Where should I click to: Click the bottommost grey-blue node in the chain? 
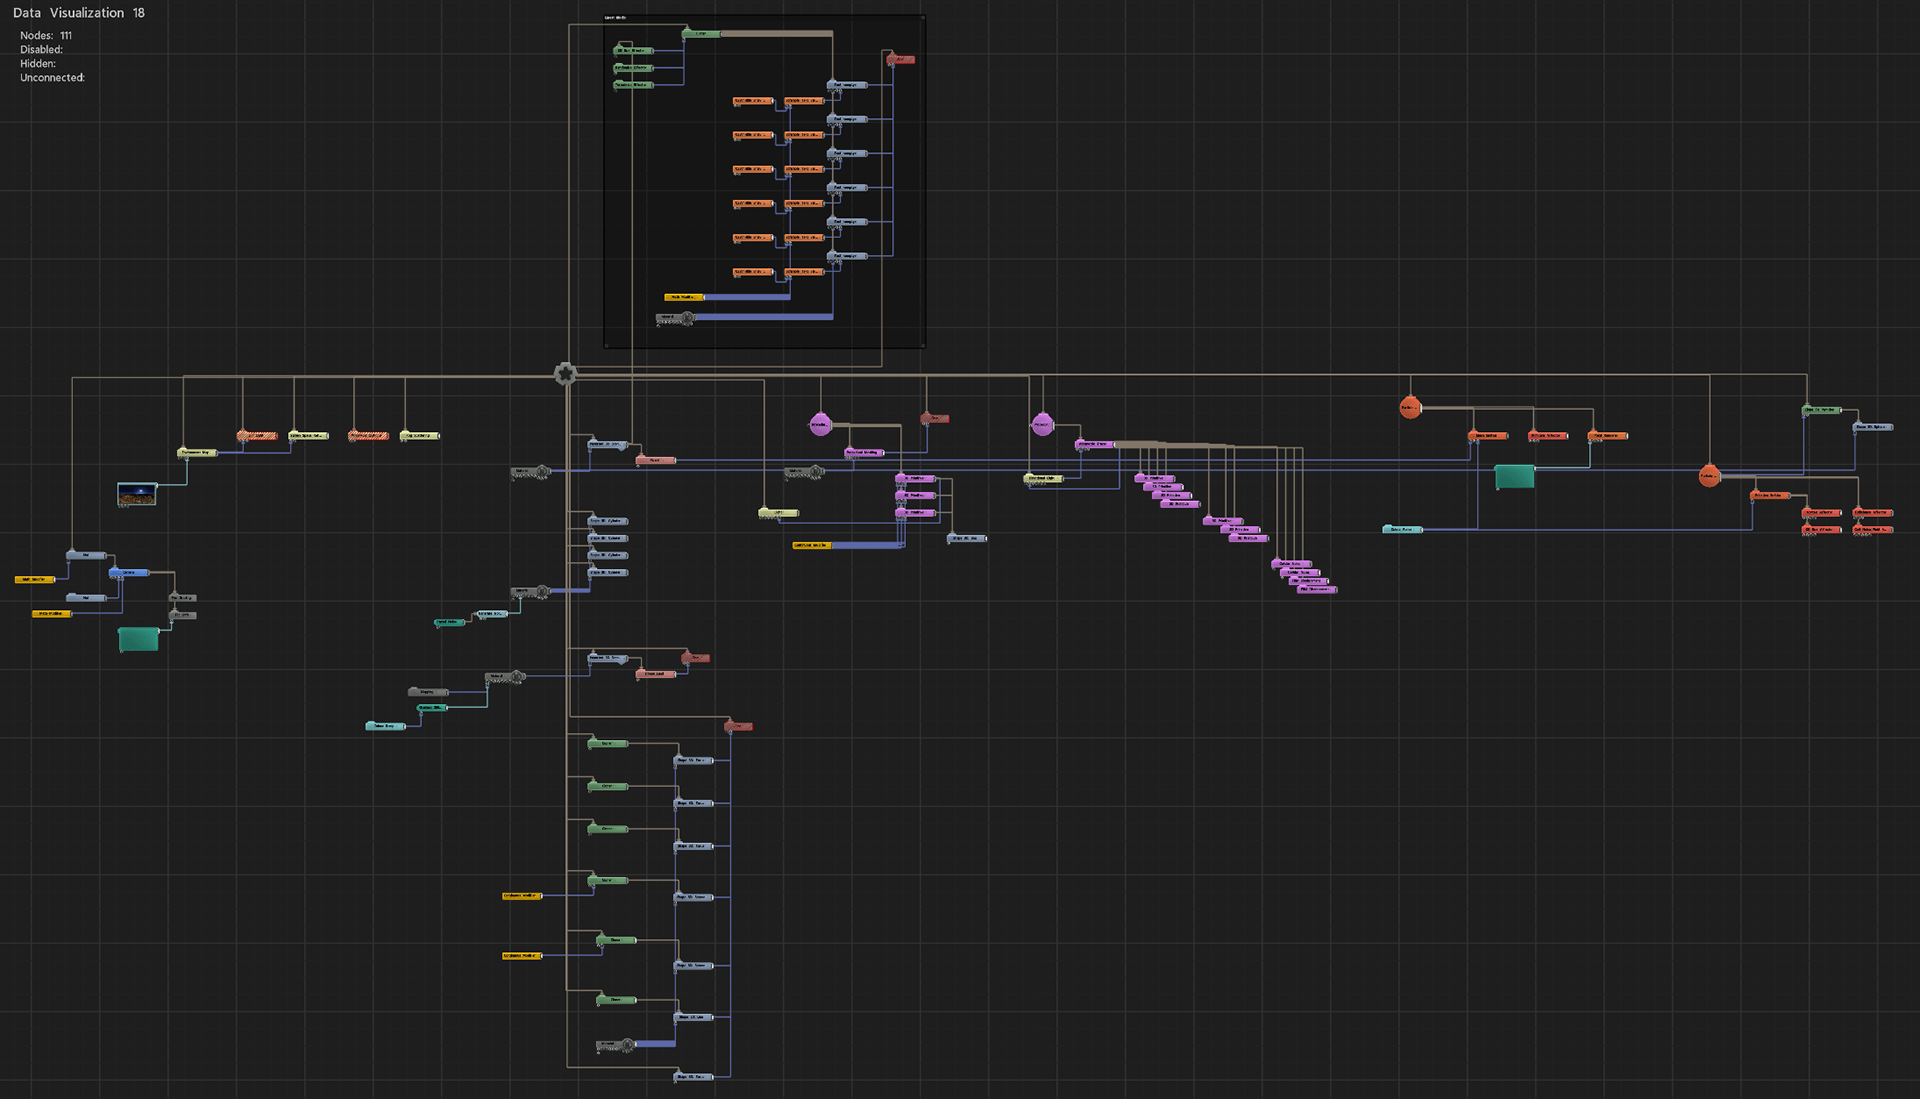[x=694, y=1077]
